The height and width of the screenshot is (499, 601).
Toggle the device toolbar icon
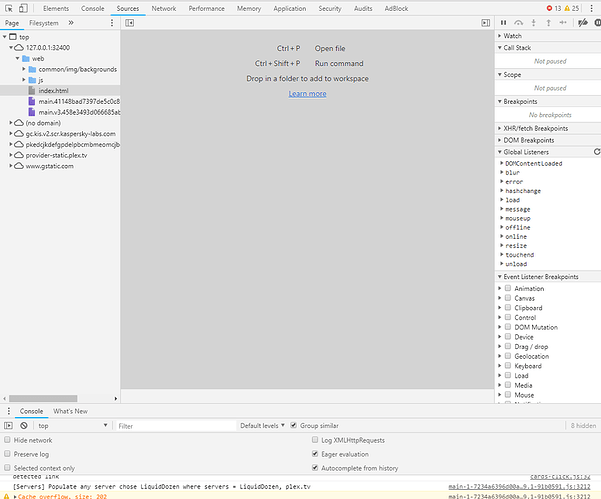23,8
